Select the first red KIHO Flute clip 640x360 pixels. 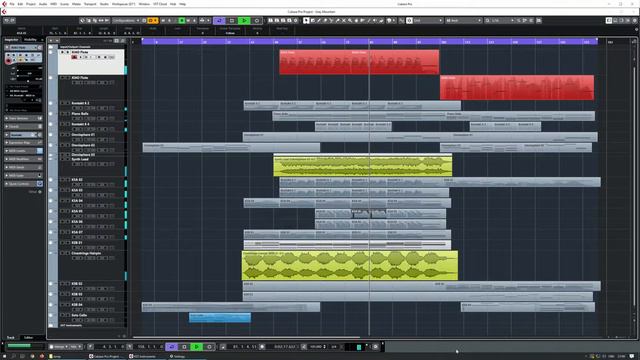click(359, 62)
